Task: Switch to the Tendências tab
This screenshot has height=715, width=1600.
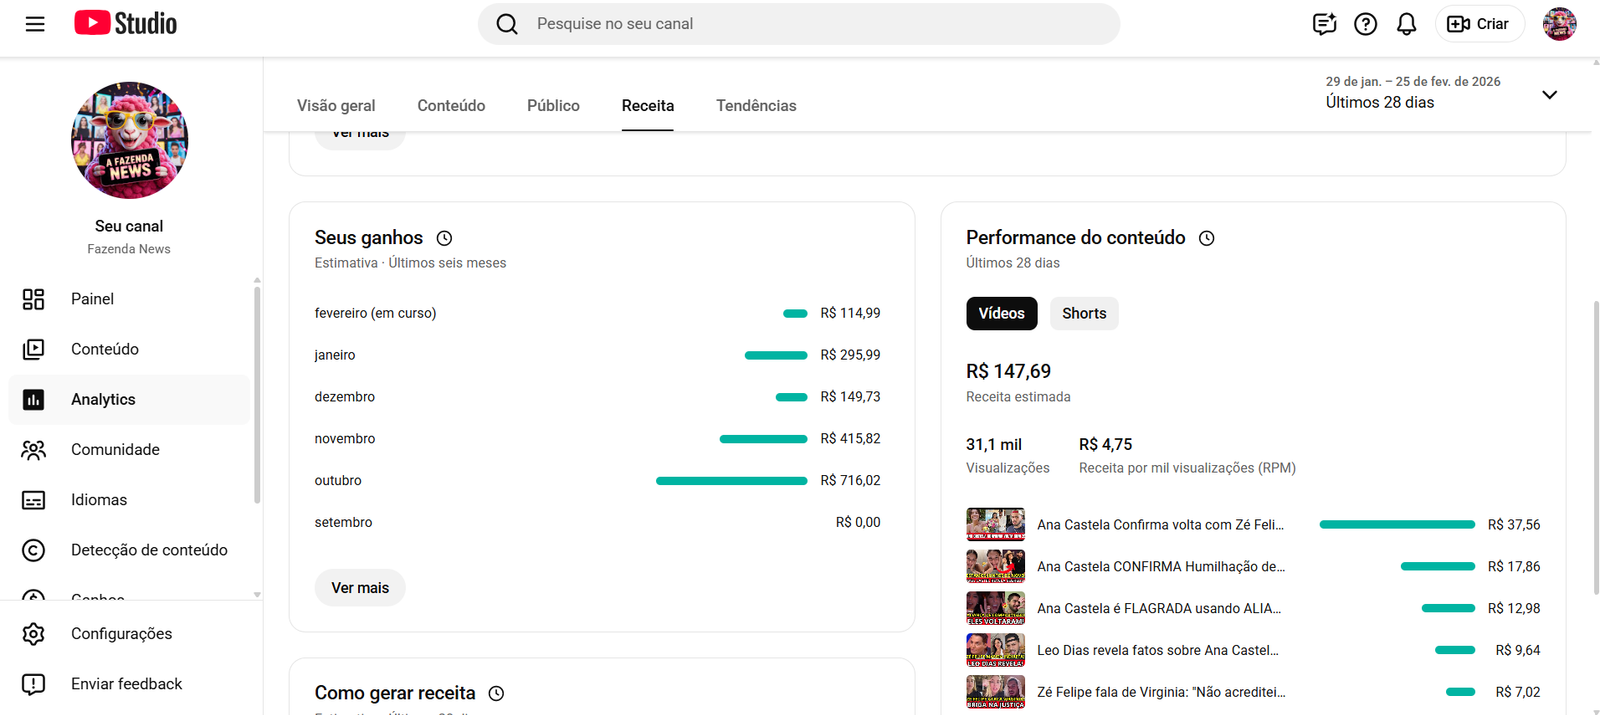Action: pyautogui.click(x=756, y=106)
